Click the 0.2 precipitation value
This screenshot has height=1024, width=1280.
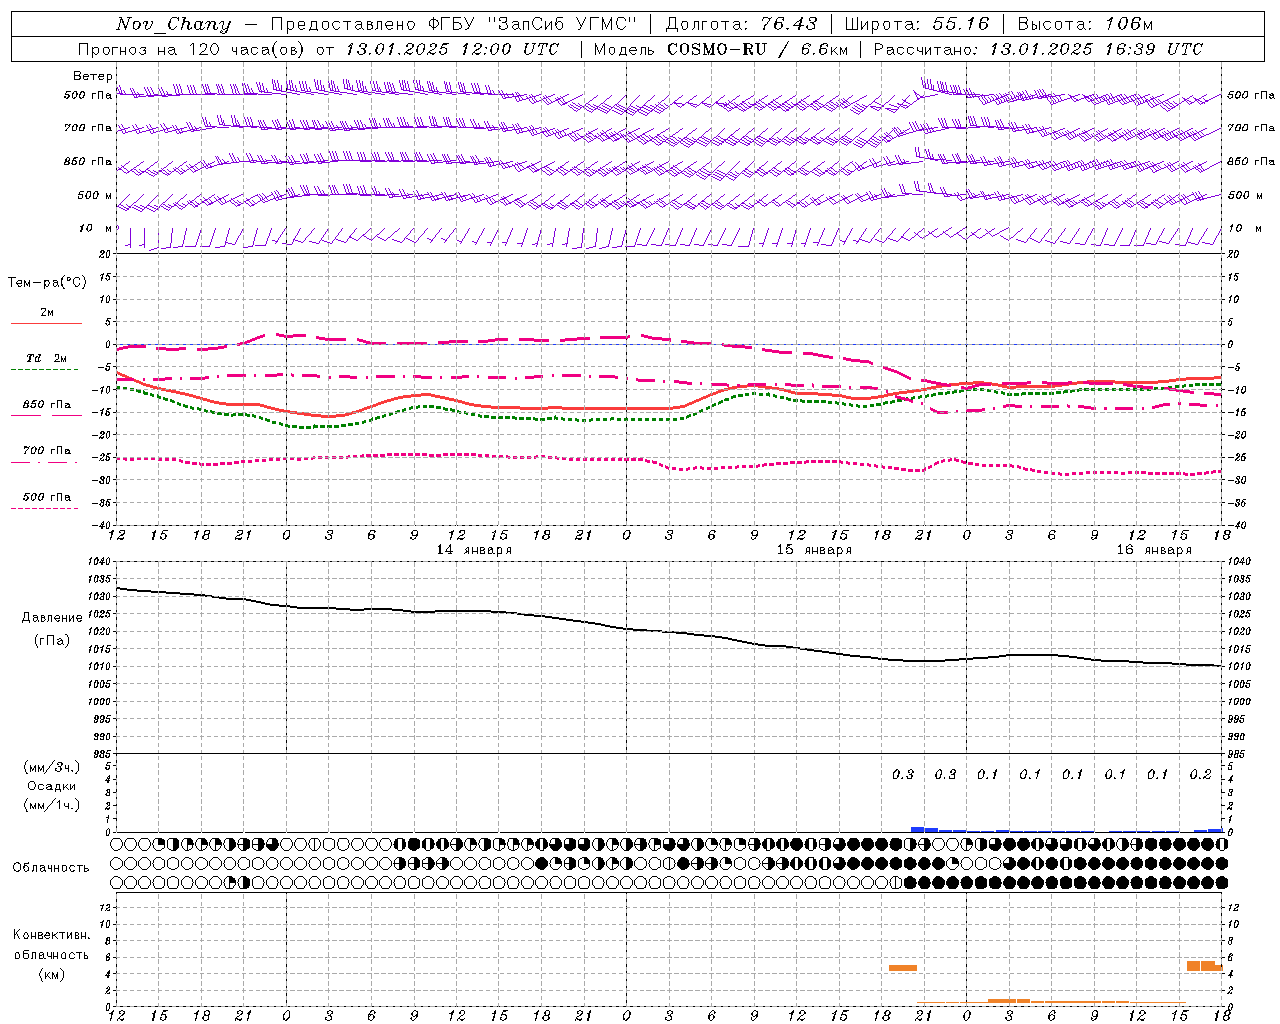(1200, 775)
